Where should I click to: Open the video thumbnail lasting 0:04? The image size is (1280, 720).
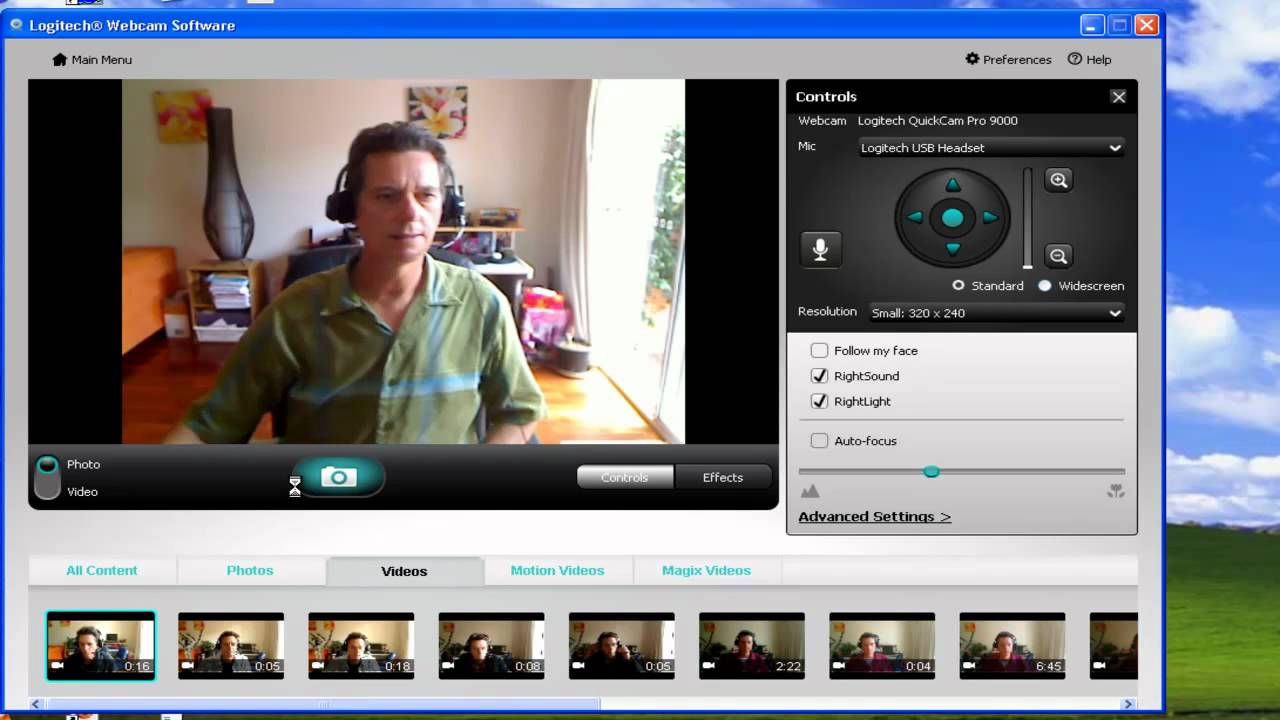[x=882, y=646]
